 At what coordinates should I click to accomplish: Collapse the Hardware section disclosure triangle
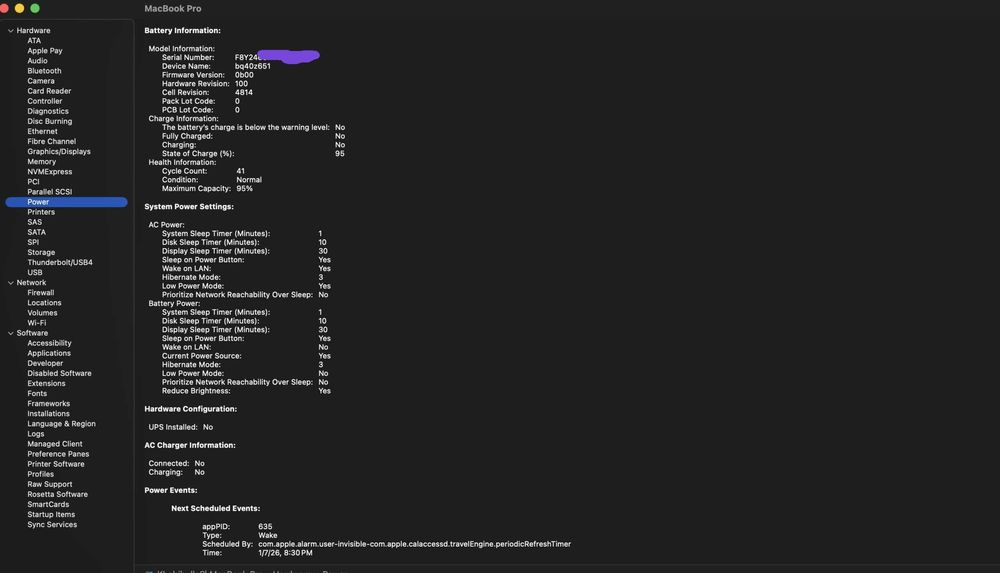[11, 31]
